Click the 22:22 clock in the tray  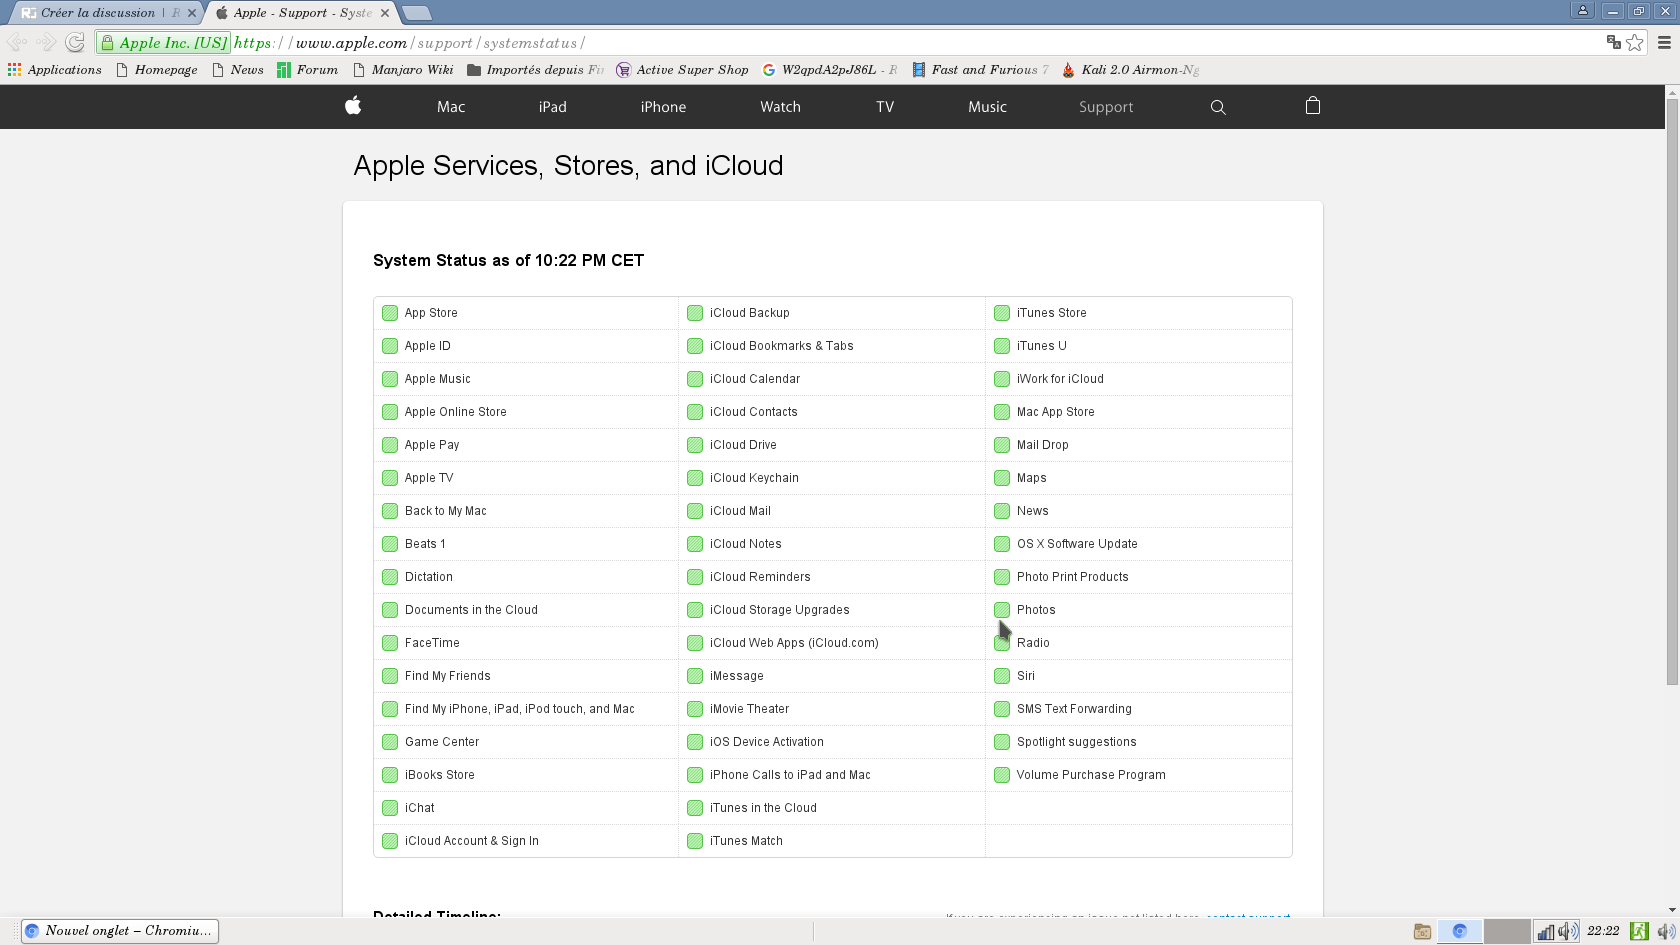coord(1603,931)
